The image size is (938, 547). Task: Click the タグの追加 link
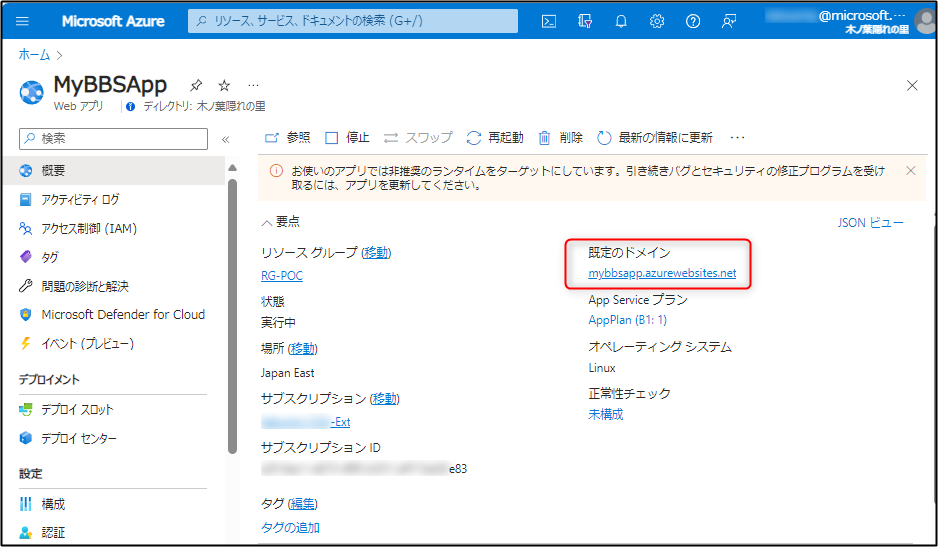click(x=290, y=528)
